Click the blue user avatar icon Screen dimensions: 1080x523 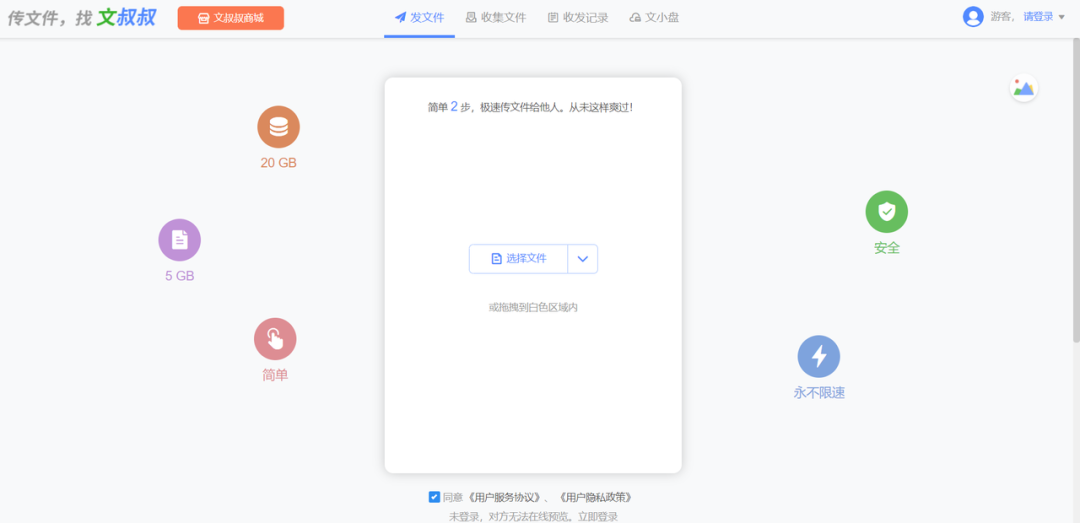tap(973, 17)
